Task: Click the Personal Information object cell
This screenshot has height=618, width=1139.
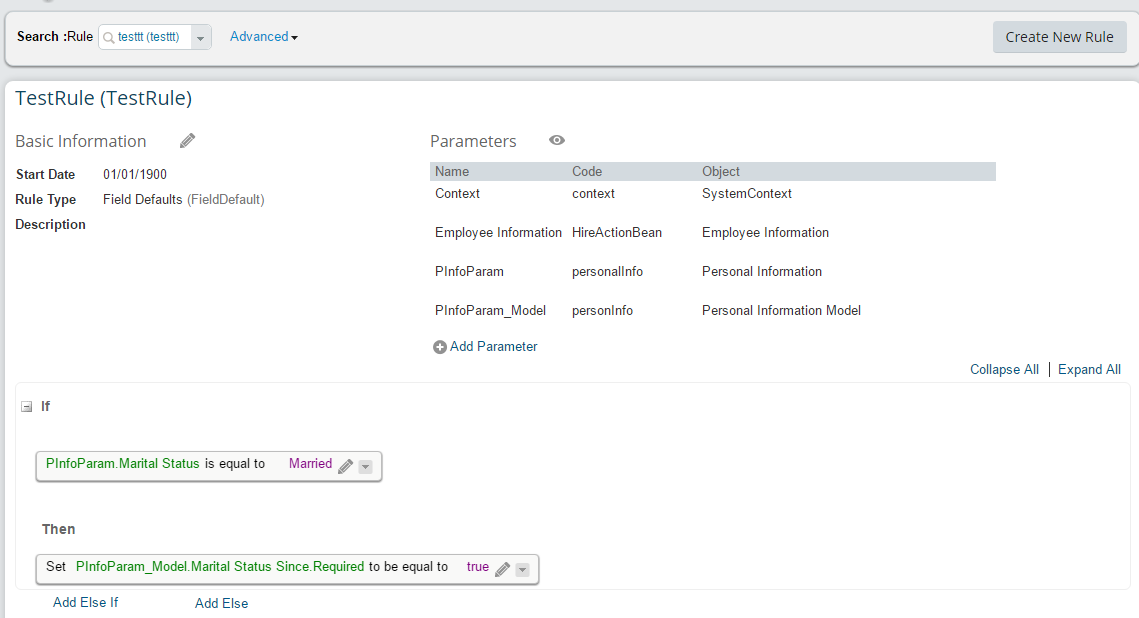Action: coord(762,272)
